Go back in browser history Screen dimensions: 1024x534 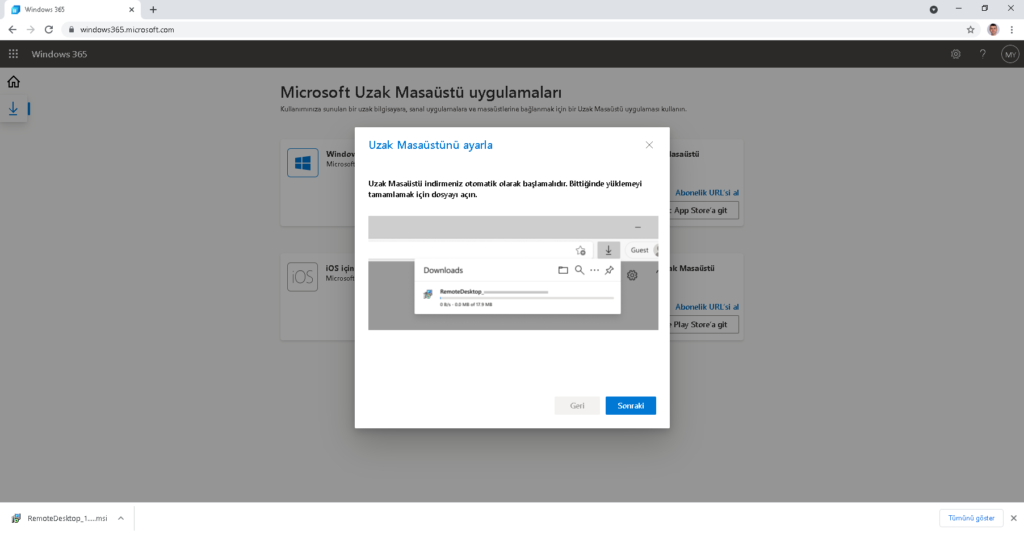(12, 29)
